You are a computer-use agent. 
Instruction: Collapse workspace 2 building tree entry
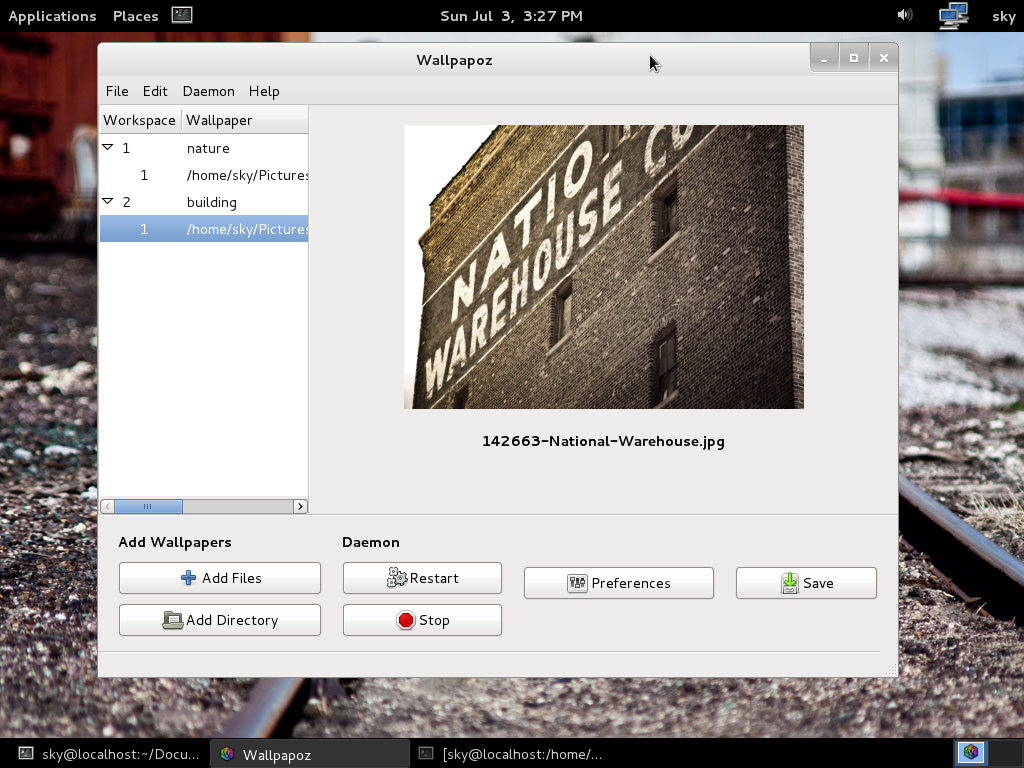tap(109, 201)
